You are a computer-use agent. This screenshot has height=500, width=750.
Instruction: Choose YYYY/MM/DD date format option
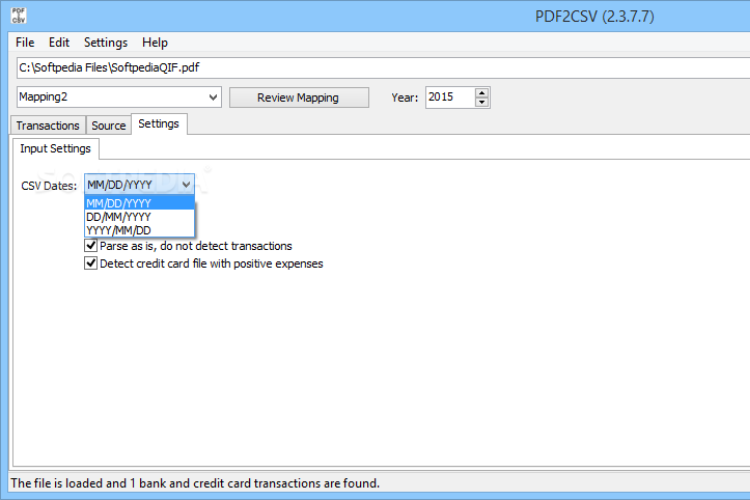coord(140,230)
